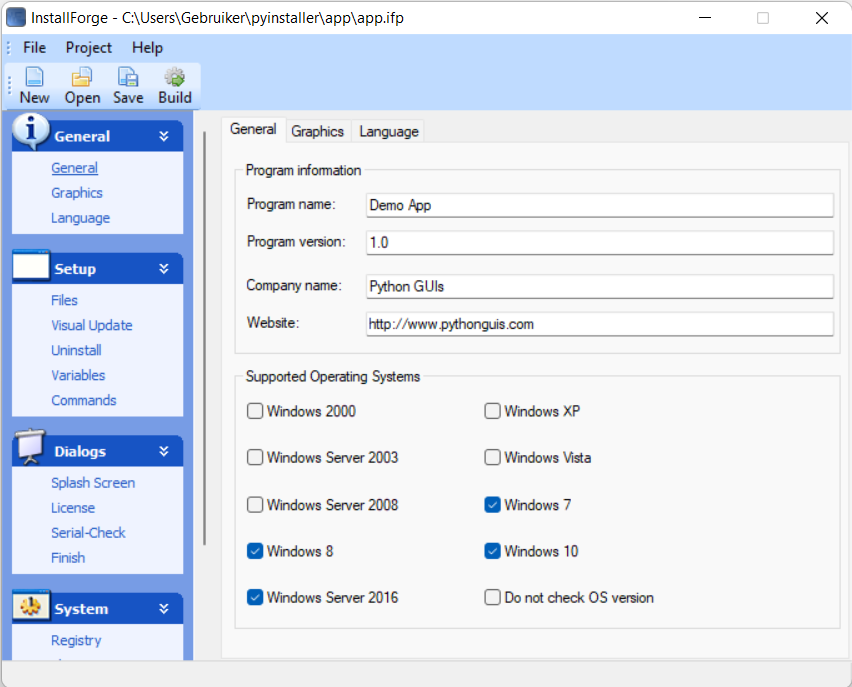Switch to the Graphics tab

(317, 132)
